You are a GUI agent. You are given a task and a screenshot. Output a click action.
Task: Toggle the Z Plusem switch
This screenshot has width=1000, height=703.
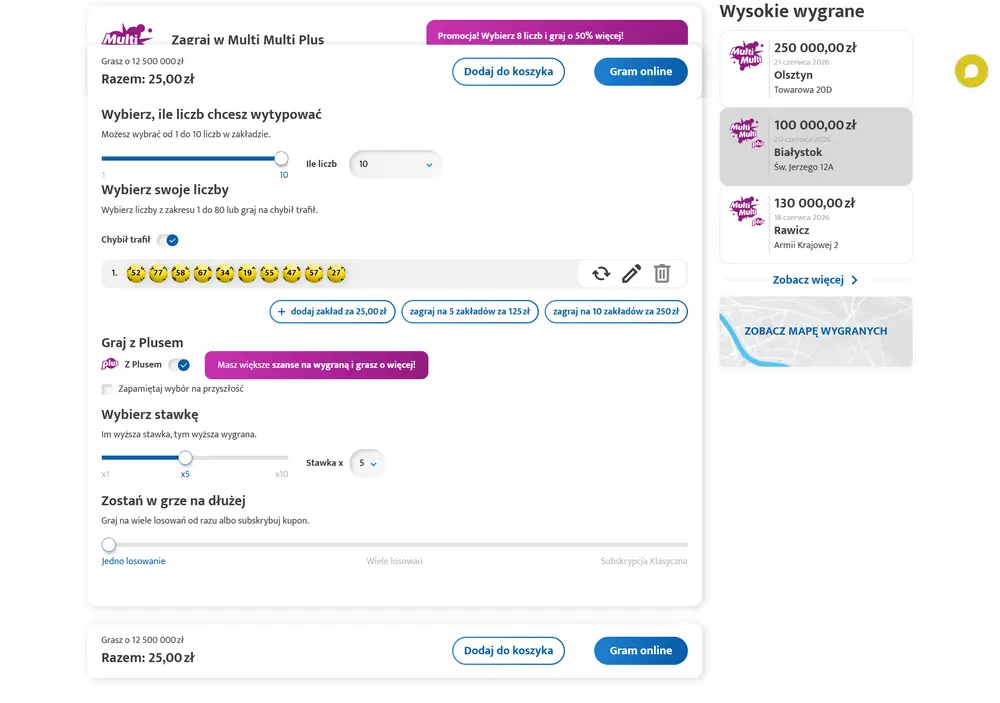tap(180, 365)
